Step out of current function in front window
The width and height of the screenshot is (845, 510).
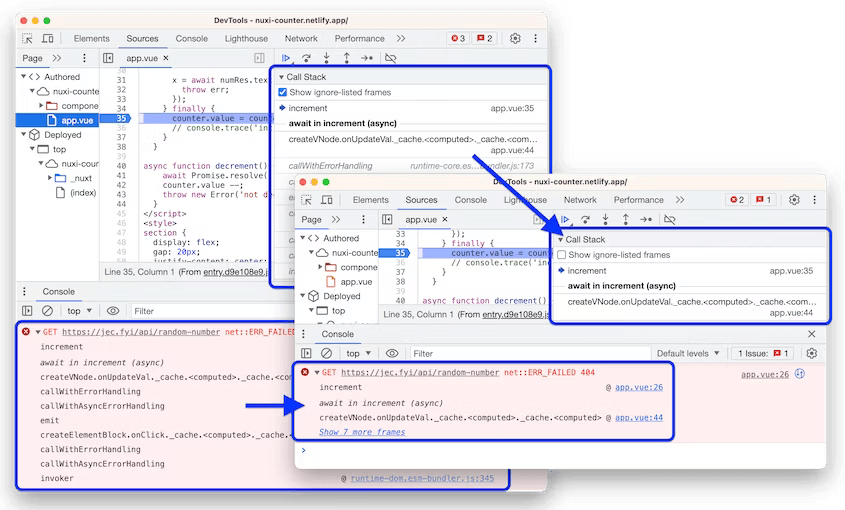(626, 219)
